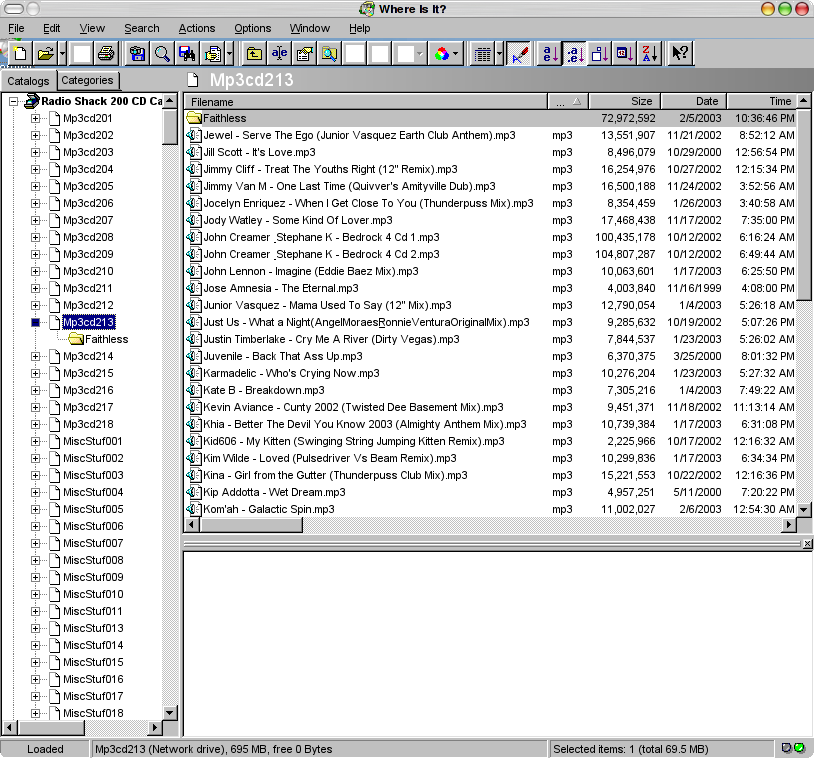Switch to the Categories tab
Image resolution: width=814 pixels, height=758 pixels.
click(x=87, y=80)
